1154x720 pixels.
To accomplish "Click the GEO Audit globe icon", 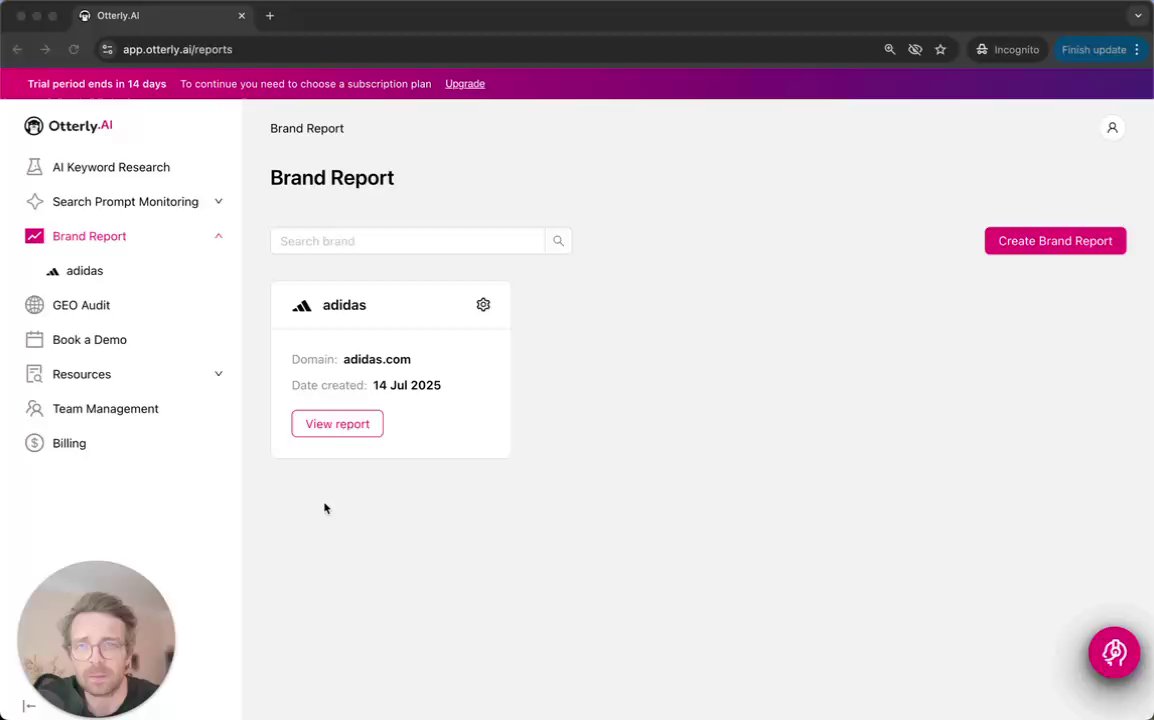I will tap(34, 305).
